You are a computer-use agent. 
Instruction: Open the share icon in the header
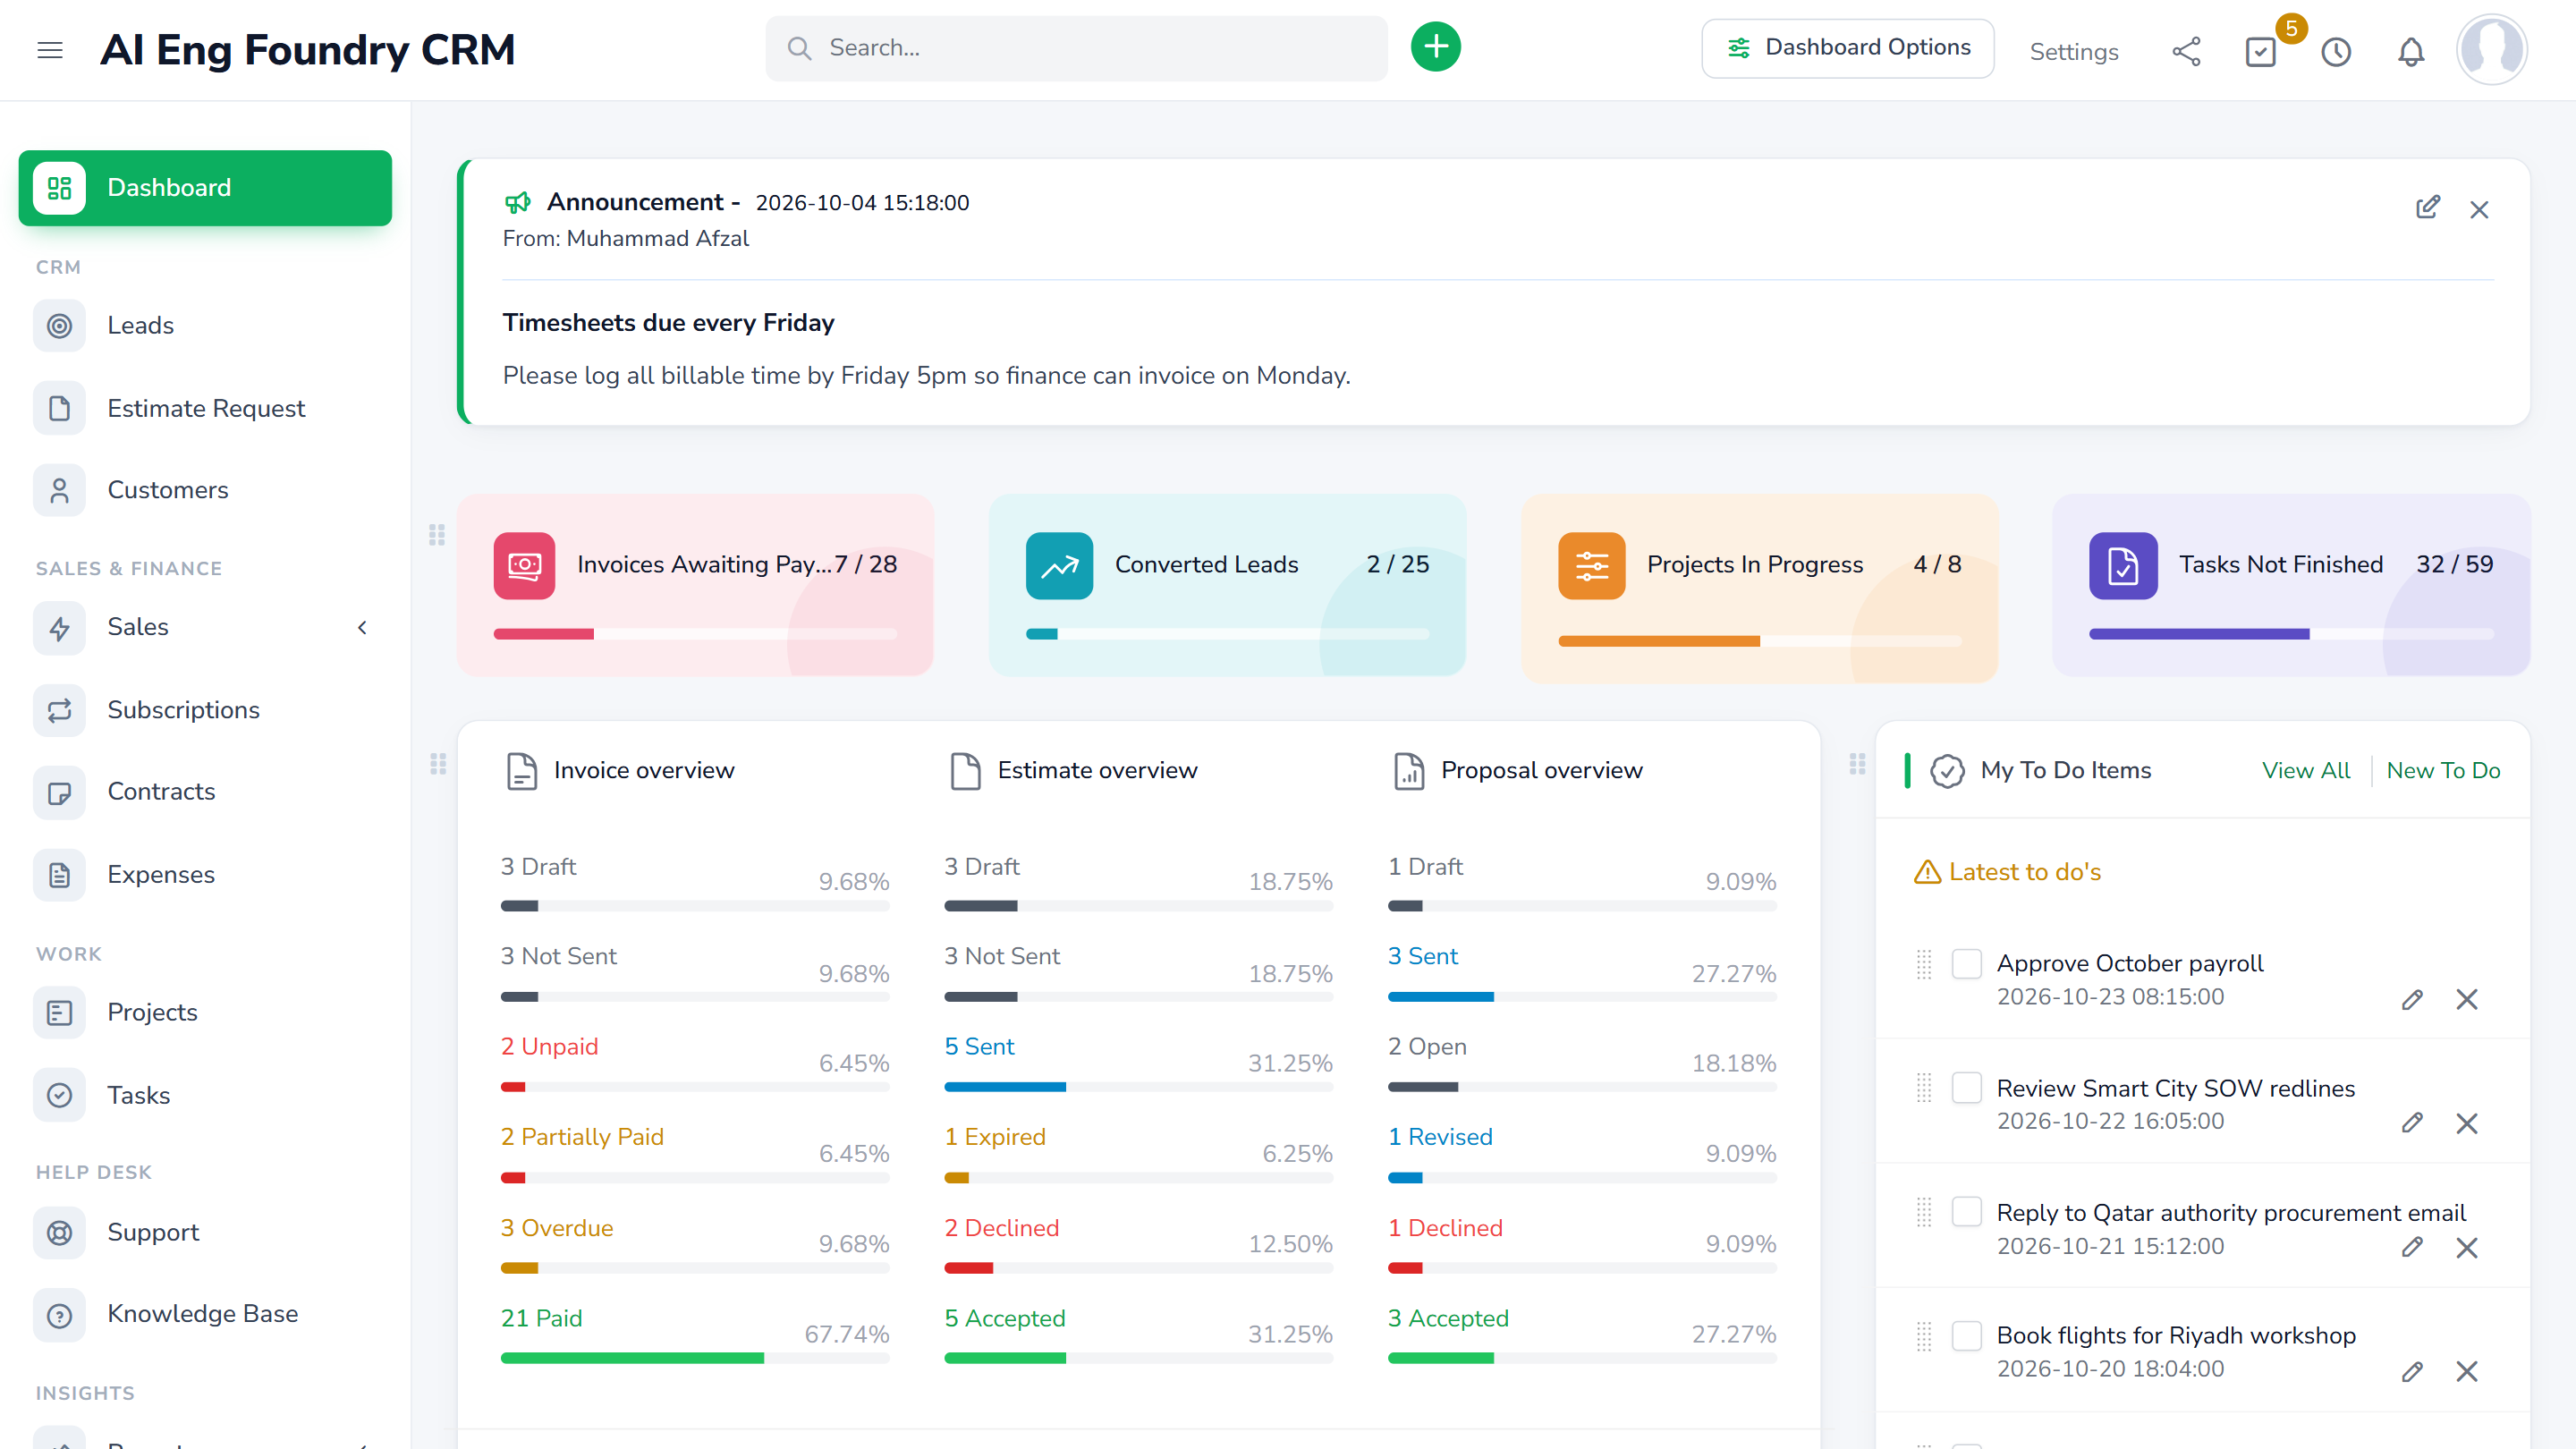pyautogui.click(x=2186, y=51)
